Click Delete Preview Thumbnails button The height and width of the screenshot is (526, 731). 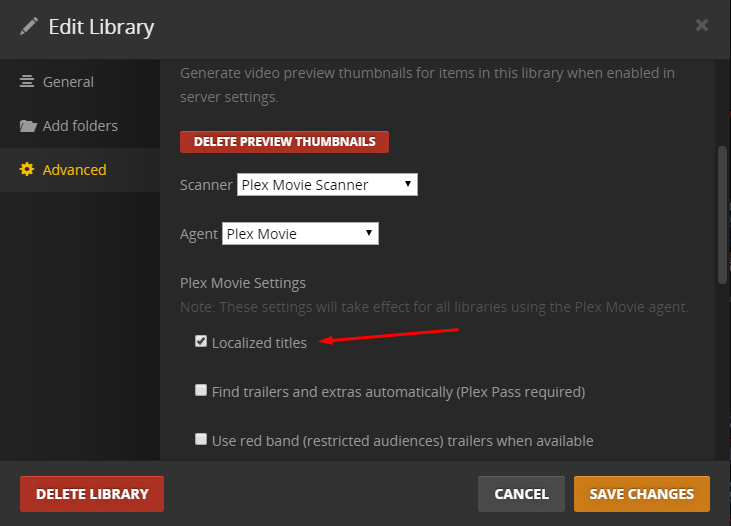pyautogui.click(x=284, y=142)
